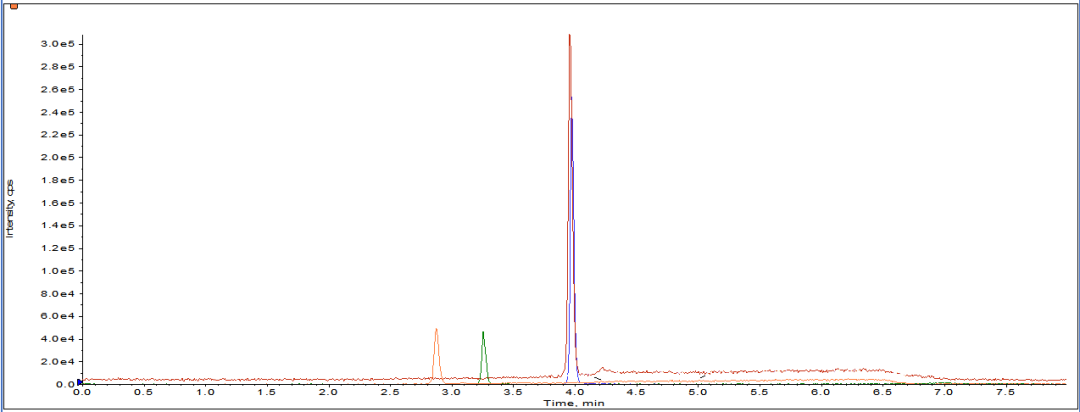Click the '3.5' time axis label

click(x=512, y=392)
